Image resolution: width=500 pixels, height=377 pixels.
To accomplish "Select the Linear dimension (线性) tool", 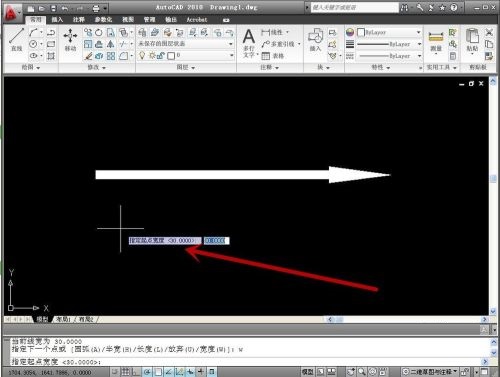I will 272,32.
